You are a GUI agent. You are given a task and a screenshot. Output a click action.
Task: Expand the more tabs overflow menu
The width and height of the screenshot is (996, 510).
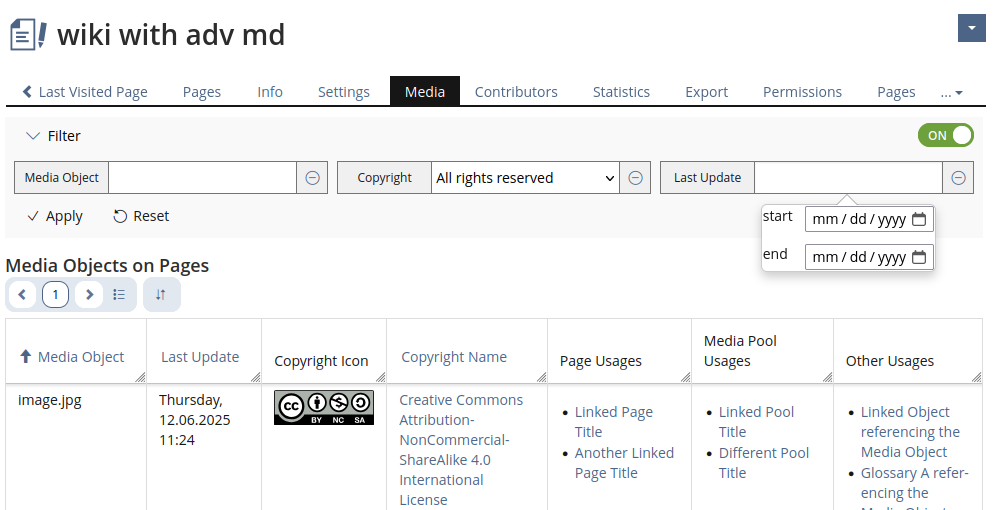pos(951,92)
